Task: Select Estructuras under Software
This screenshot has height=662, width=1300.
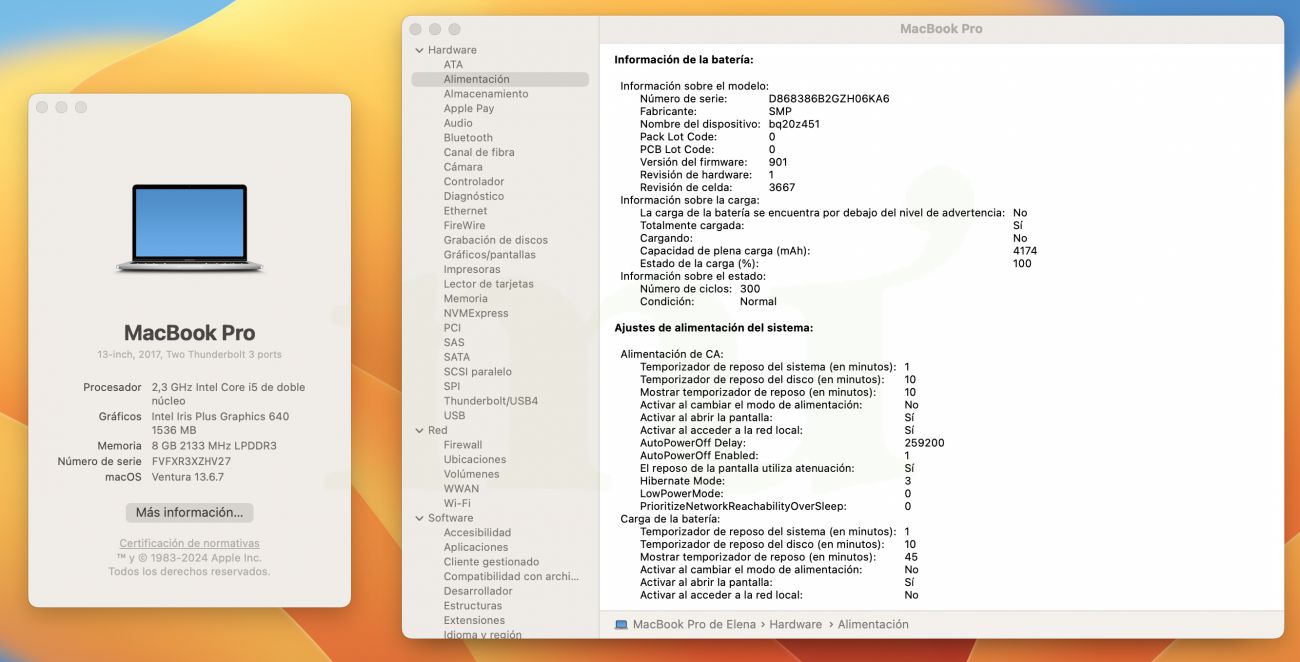Action: coord(473,606)
